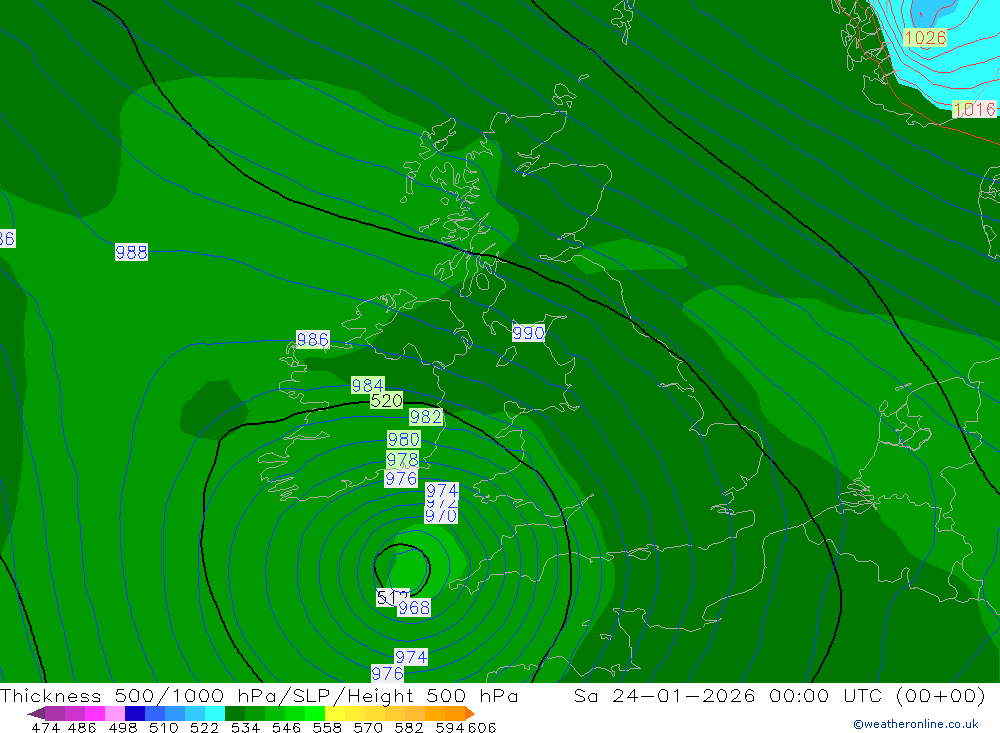Select the 982 isobar label
Viewport: 1000px width, 733px height.
point(425,417)
